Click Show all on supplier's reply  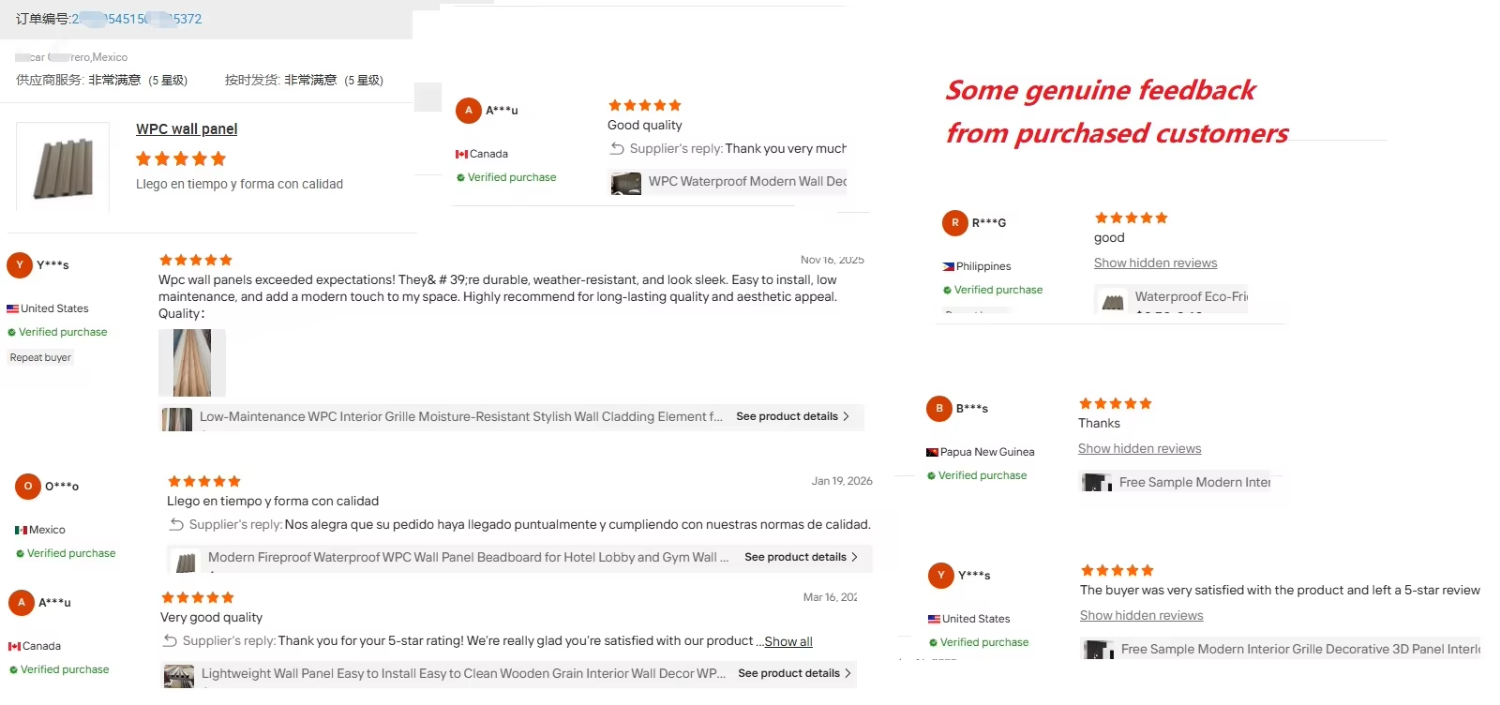(789, 642)
